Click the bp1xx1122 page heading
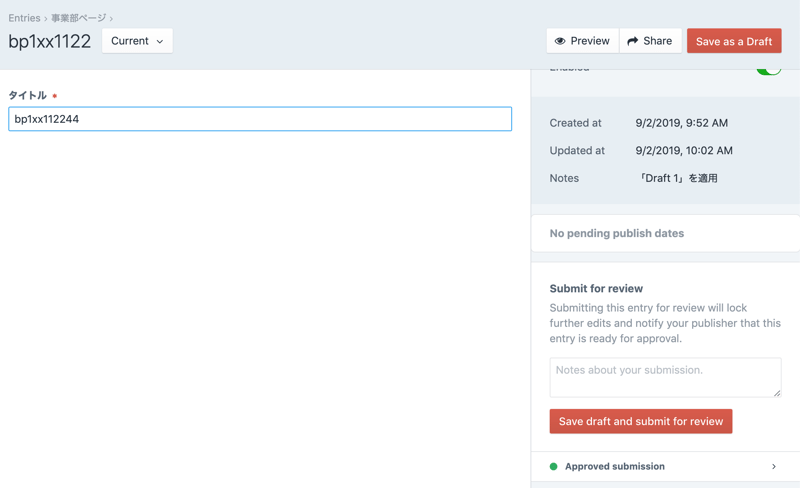Screen dimensions: 800x488 50,41
